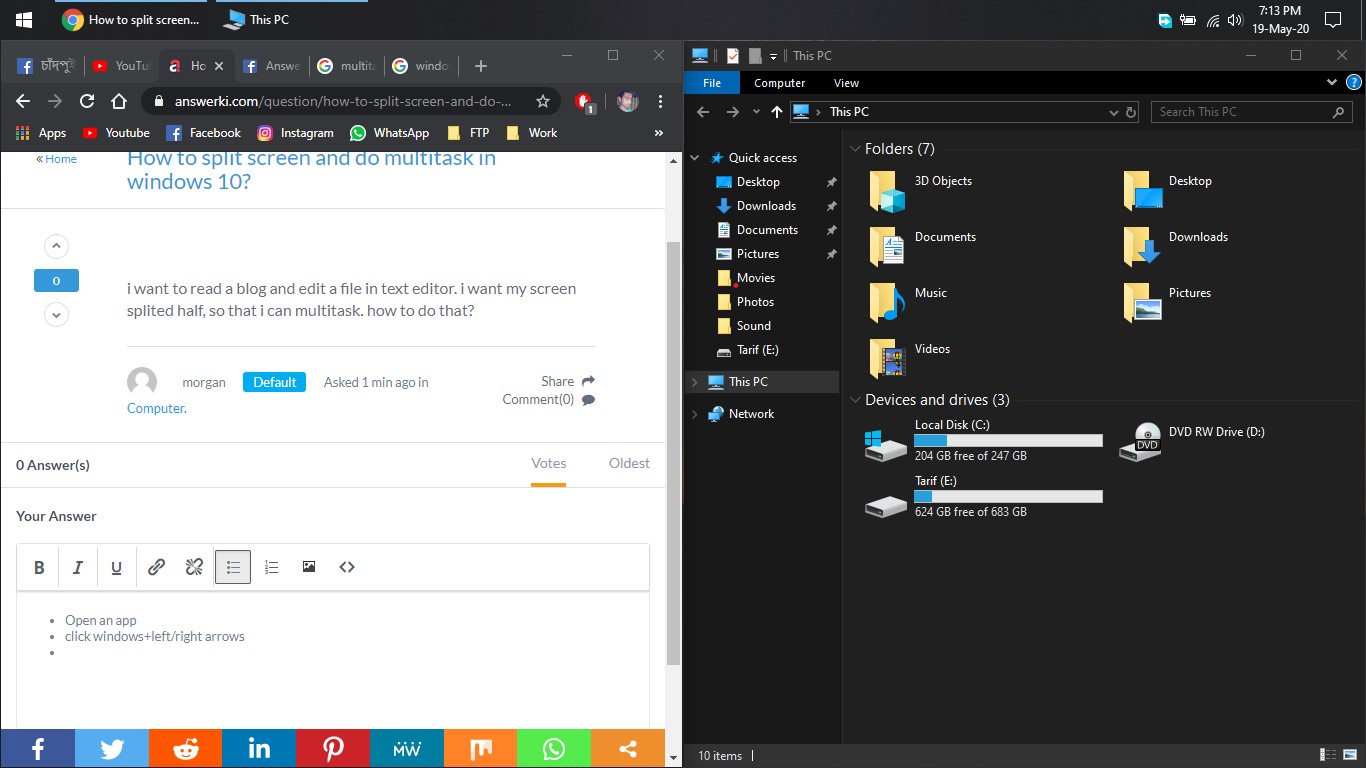The height and width of the screenshot is (768, 1366).
Task: Open the Computer category link
Action: pyautogui.click(x=155, y=408)
